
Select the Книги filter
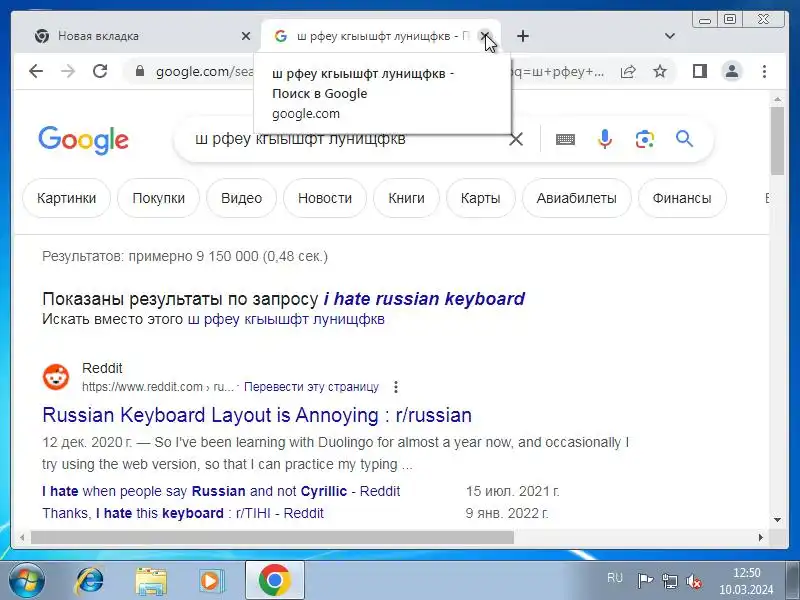tap(406, 198)
